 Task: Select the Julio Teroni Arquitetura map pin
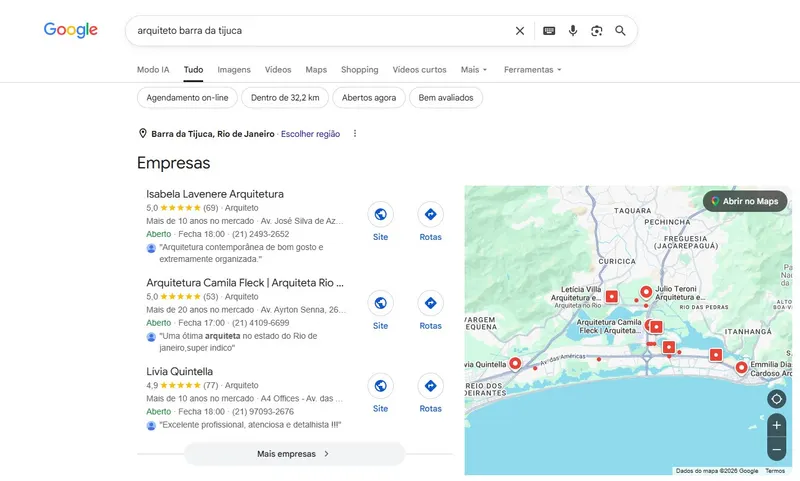[x=646, y=292]
